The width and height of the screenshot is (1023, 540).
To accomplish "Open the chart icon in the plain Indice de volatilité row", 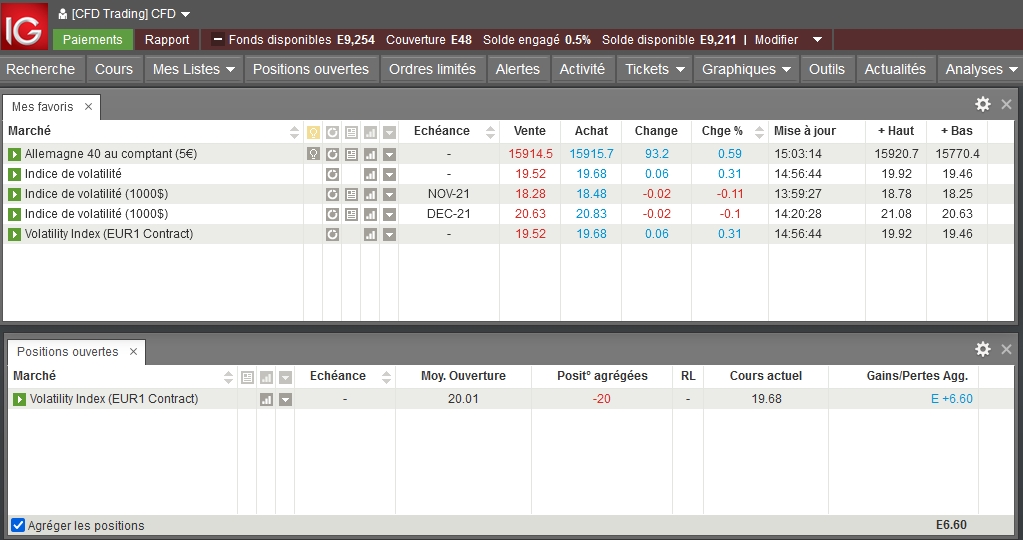I will (x=370, y=174).
